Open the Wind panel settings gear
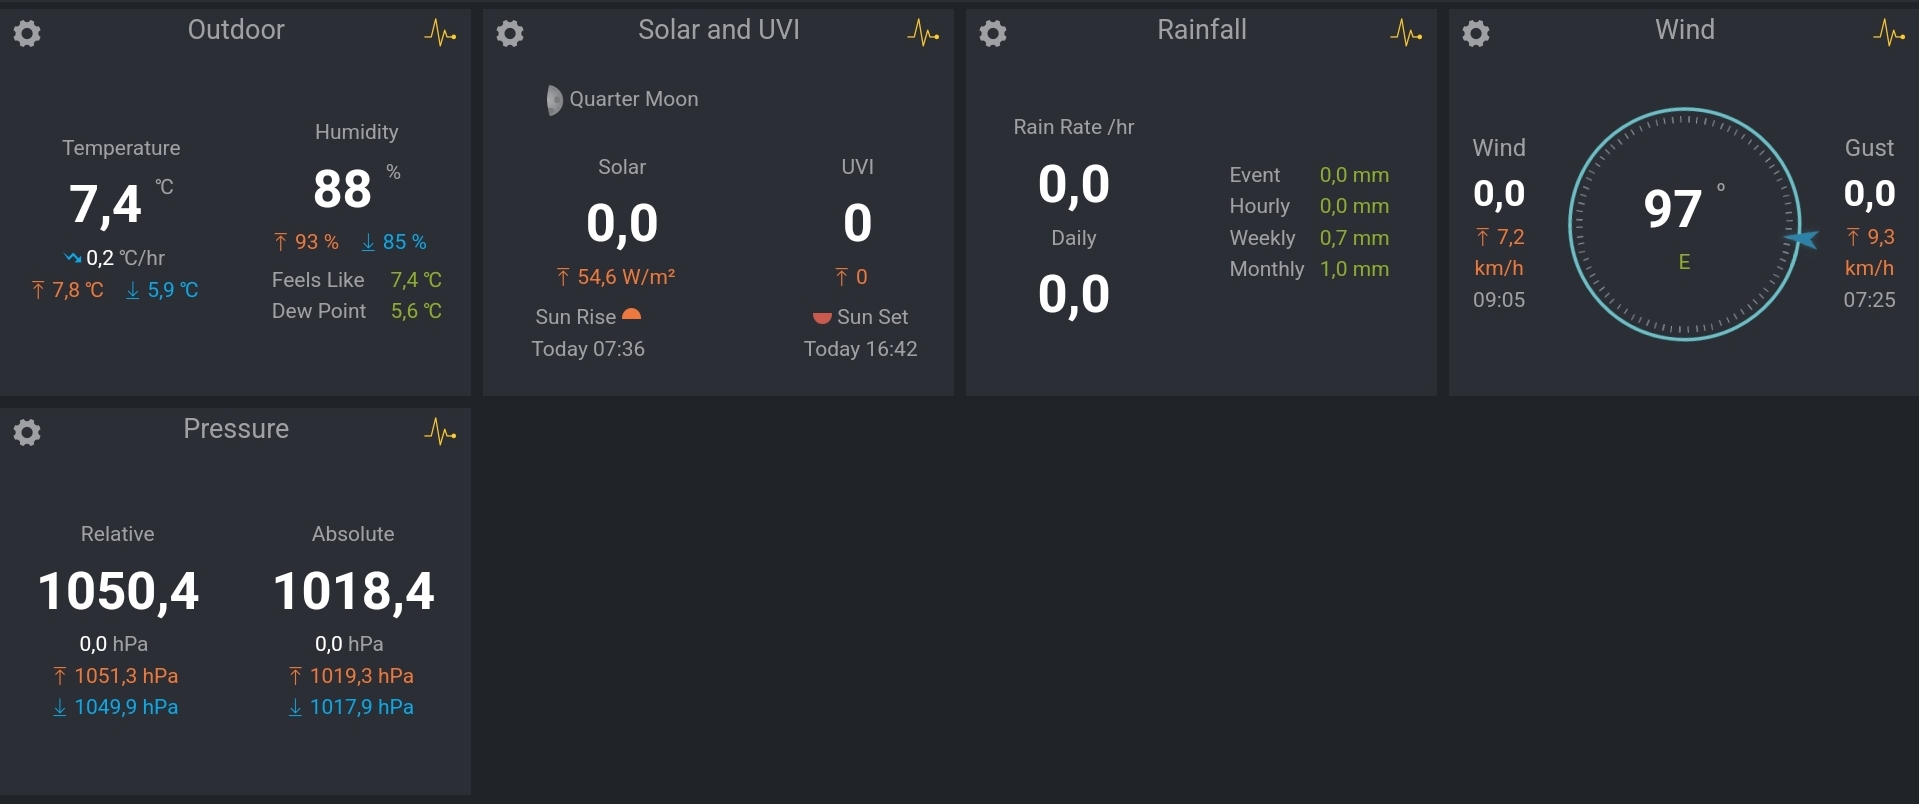 1476,34
